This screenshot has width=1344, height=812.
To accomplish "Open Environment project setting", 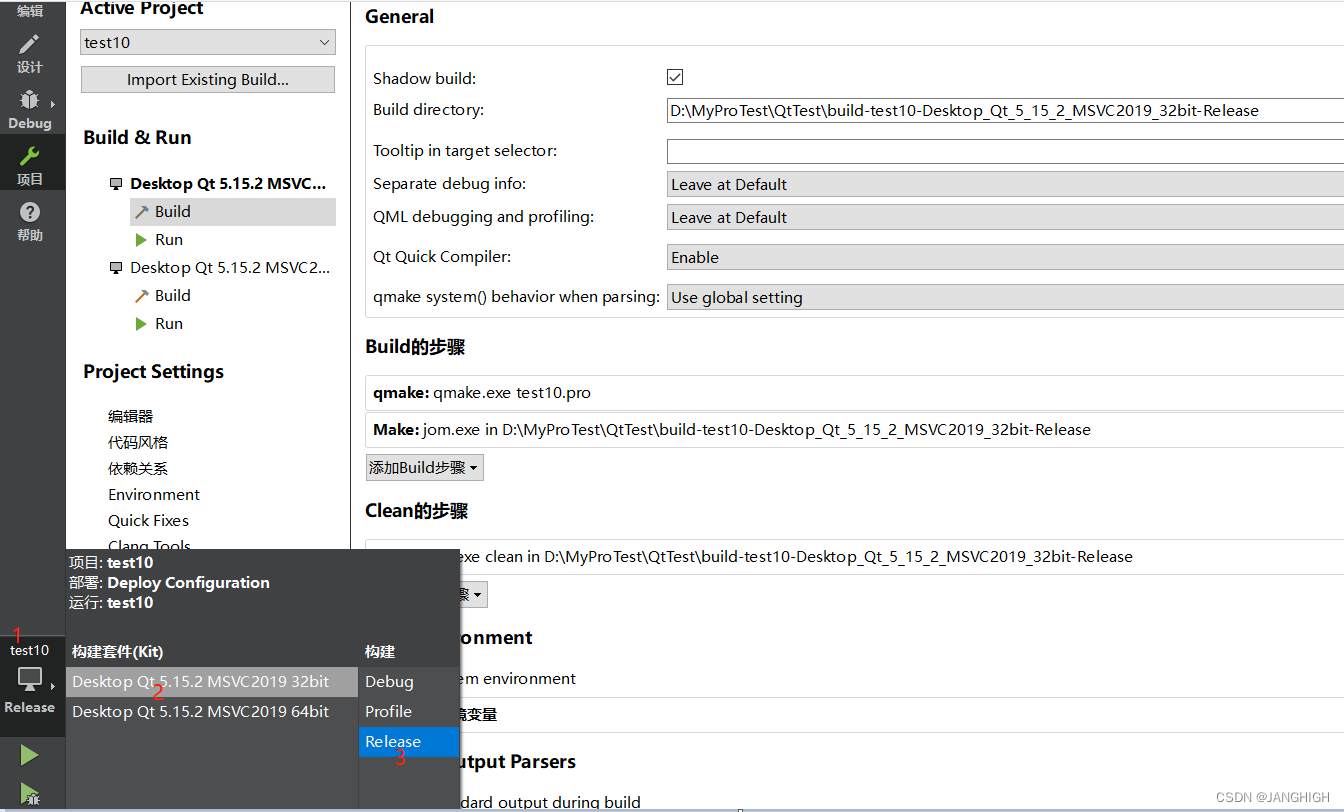I will point(154,494).
